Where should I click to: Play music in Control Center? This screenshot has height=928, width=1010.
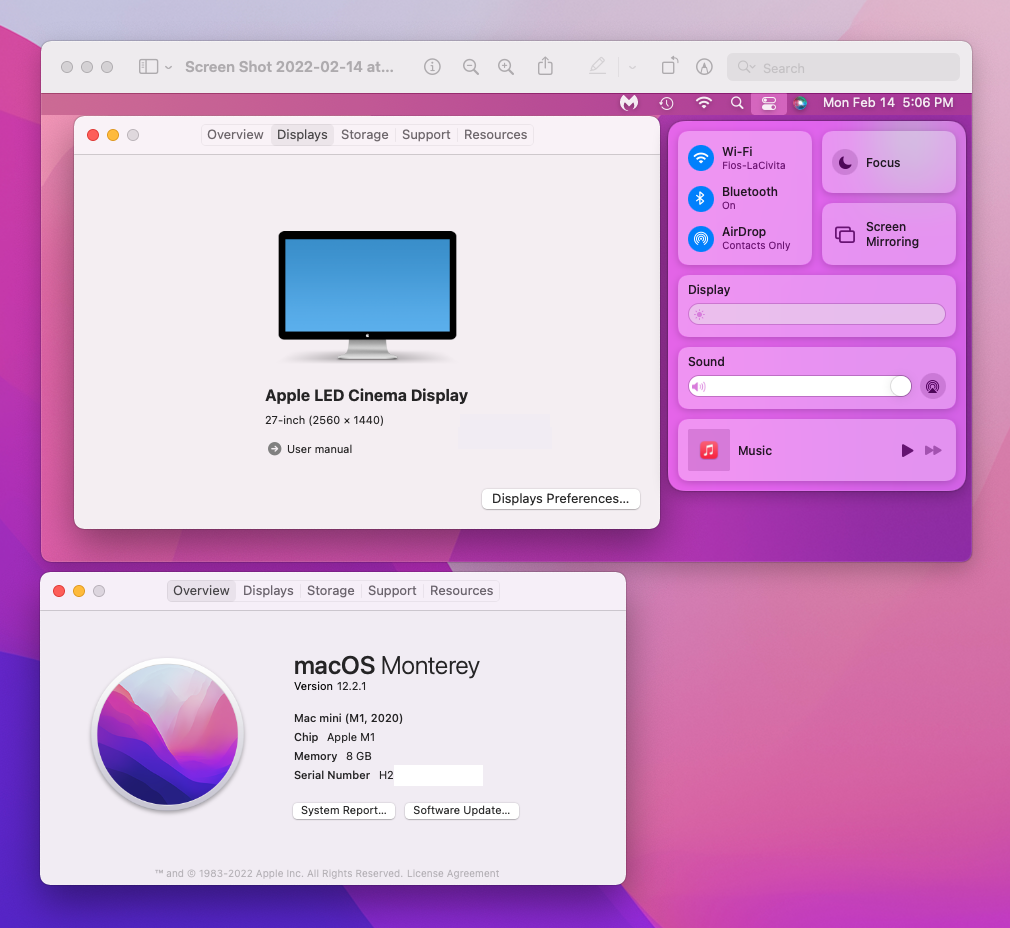pyautogui.click(x=907, y=450)
